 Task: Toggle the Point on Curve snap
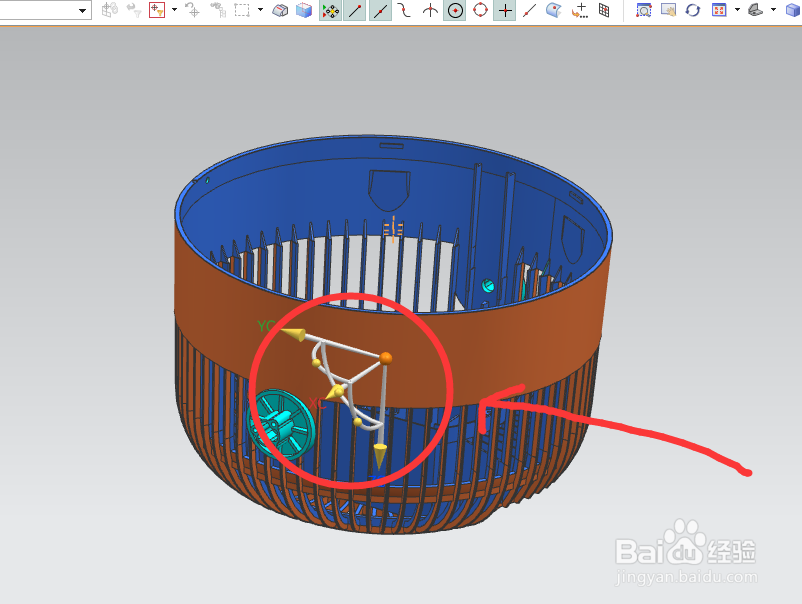point(529,10)
